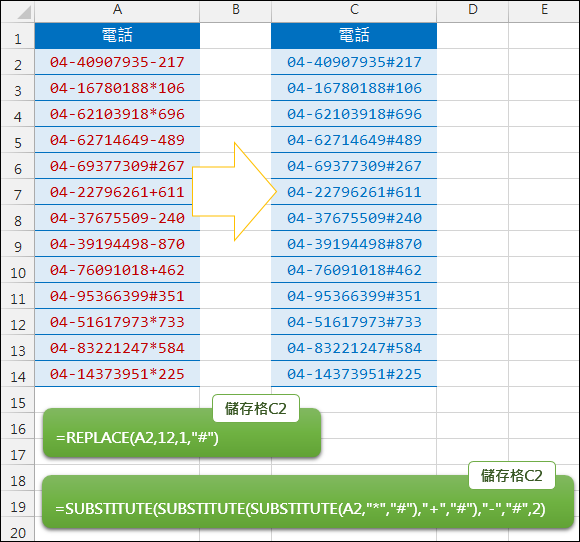The width and height of the screenshot is (580, 542).
Task: Click cell A10 with 04-76091018+462
Action: pos(117,270)
